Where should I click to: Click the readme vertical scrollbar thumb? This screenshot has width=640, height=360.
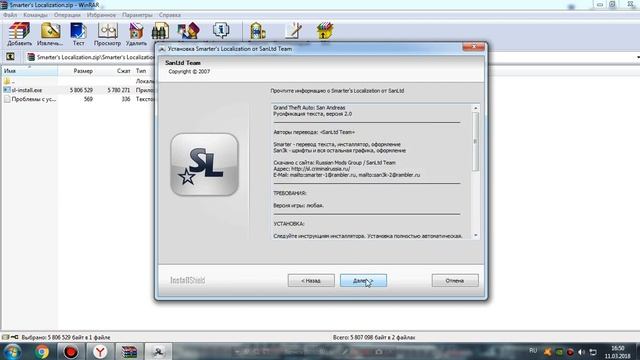click(x=475, y=141)
